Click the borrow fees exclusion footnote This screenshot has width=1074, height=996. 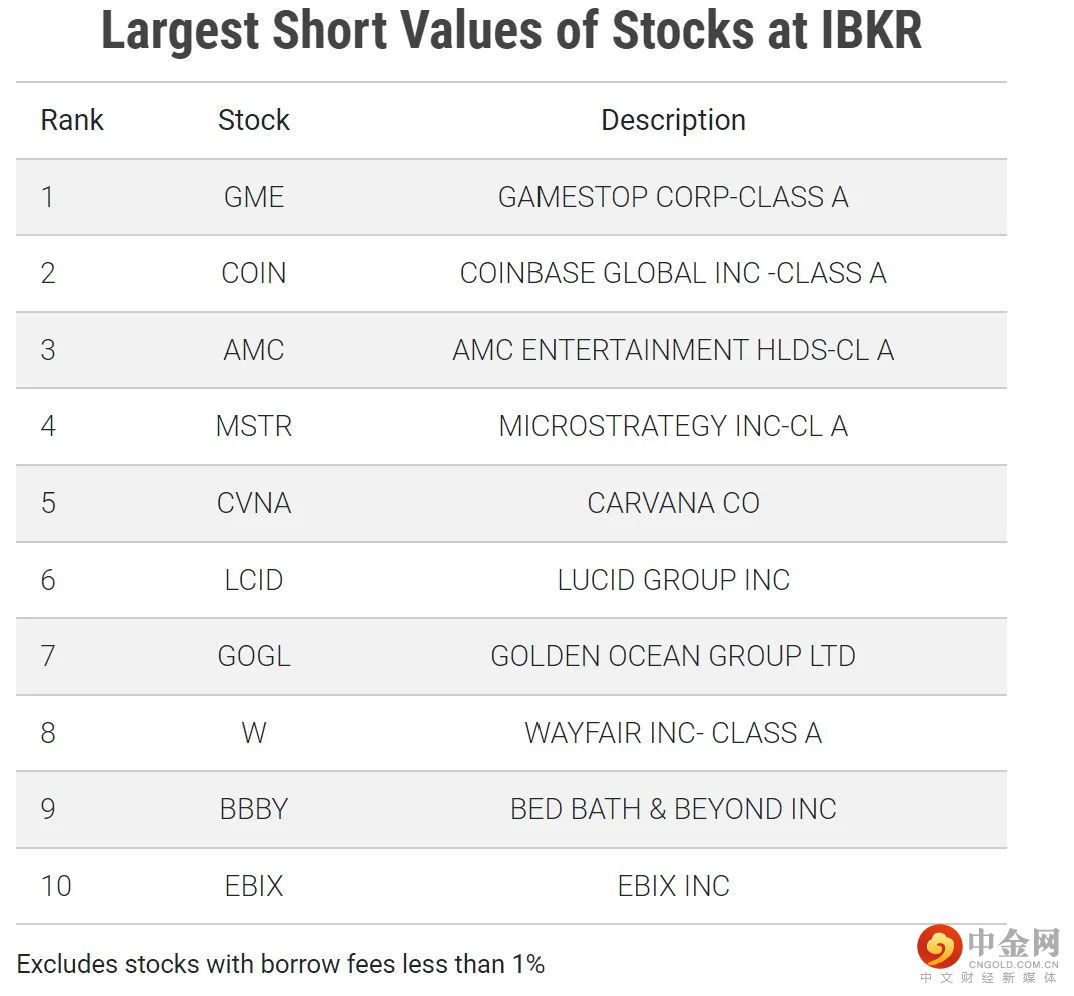coord(281,964)
